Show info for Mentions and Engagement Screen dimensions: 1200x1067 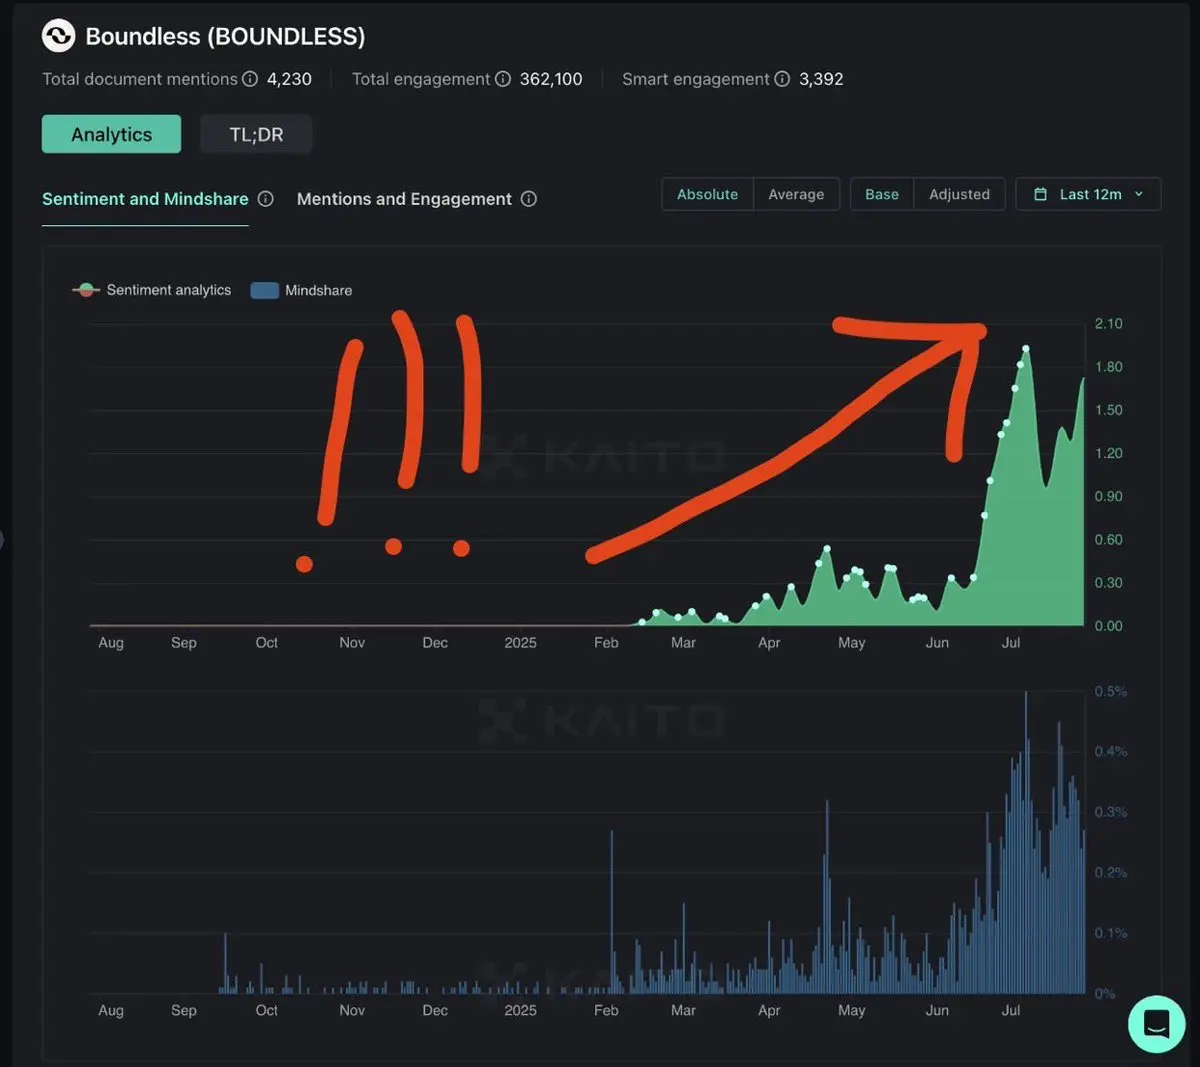529,199
